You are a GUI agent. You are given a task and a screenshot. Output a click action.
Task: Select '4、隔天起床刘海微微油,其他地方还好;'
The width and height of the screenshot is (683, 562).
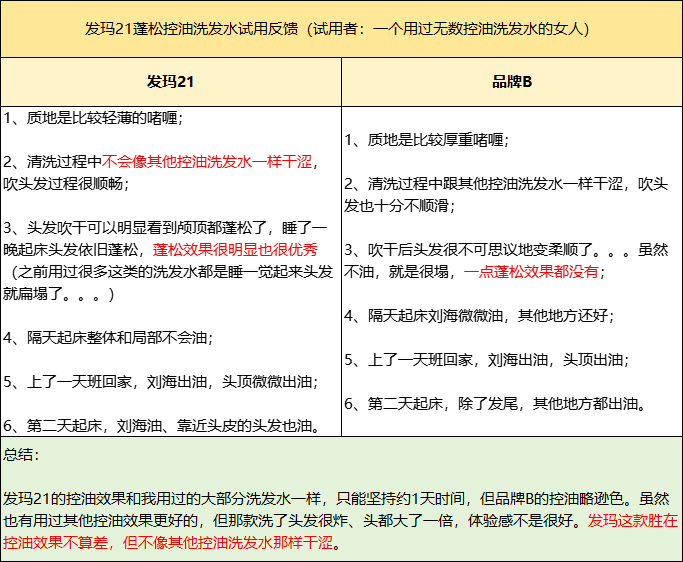tap(479, 315)
